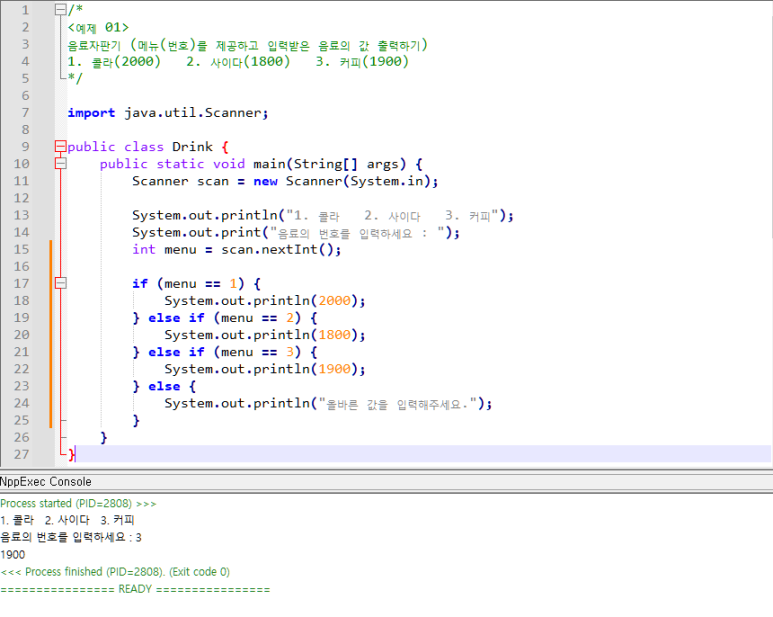Click 'Process started (PID=2808)' in the console
Screen dimensions: 773x617
[x=66, y=503]
